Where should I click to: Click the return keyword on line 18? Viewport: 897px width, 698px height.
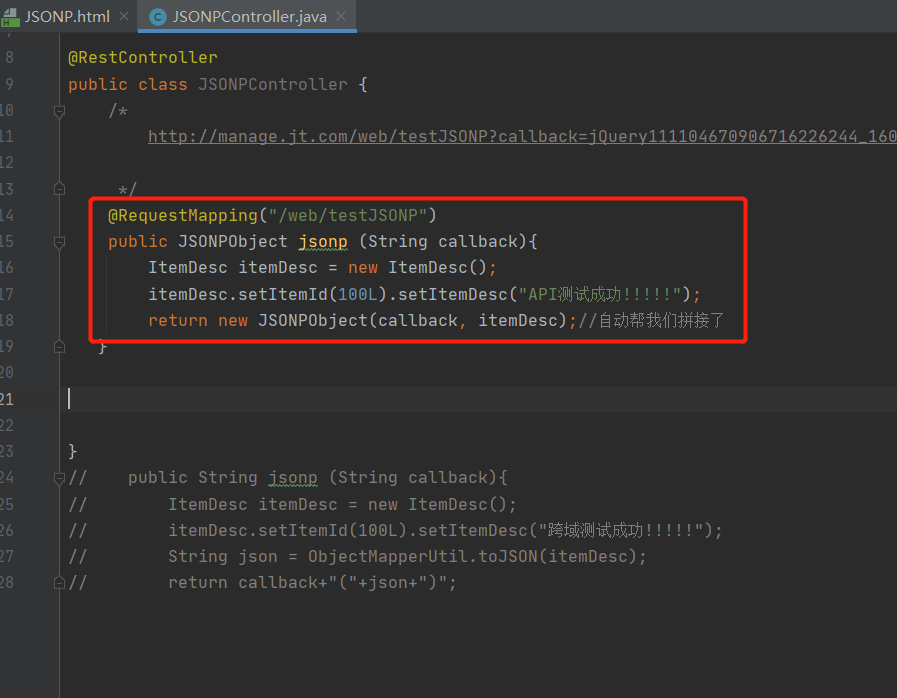[x=177, y=320]
